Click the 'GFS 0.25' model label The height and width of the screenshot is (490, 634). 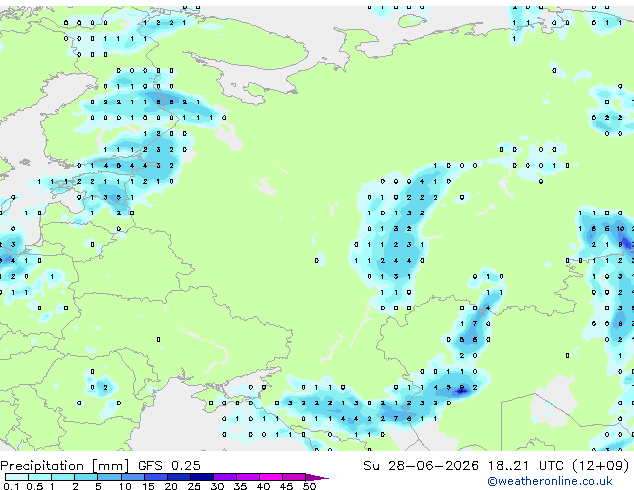click(169, 466)
